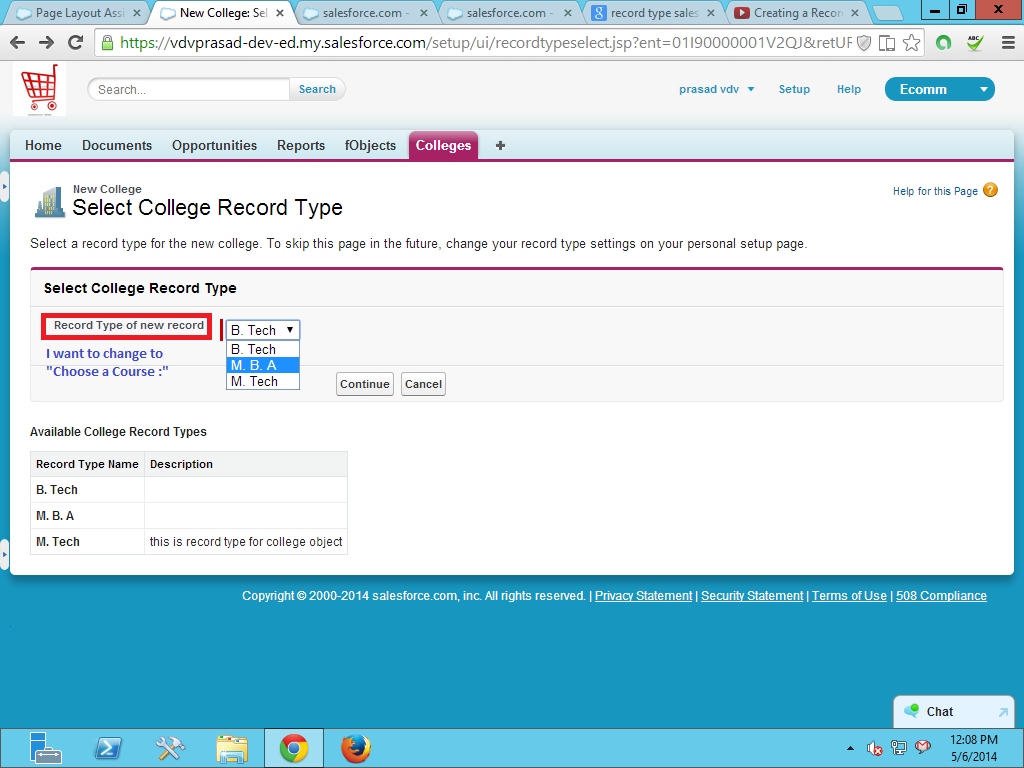Open the fObjects tab
The height and width of the screenshot is (768, 1024).
tap(370, 146)
